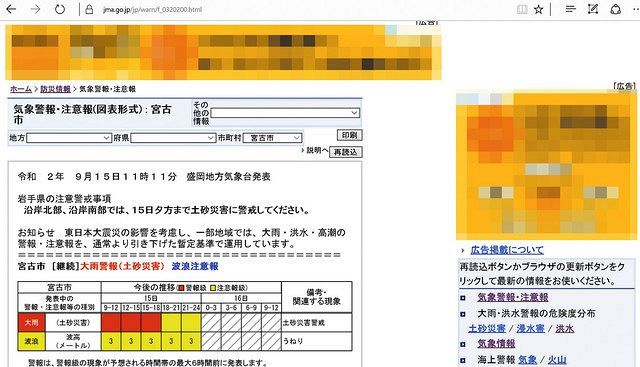640x367 pixels.
Task: Click red 大雨 cell for 9-12
Action: pyautogui.click(x=111, y=323)
